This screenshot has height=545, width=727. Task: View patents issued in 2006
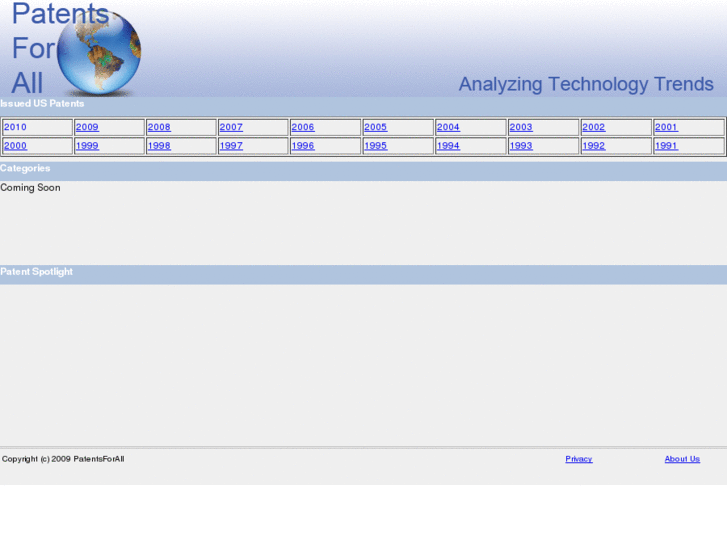pos(303,127)
